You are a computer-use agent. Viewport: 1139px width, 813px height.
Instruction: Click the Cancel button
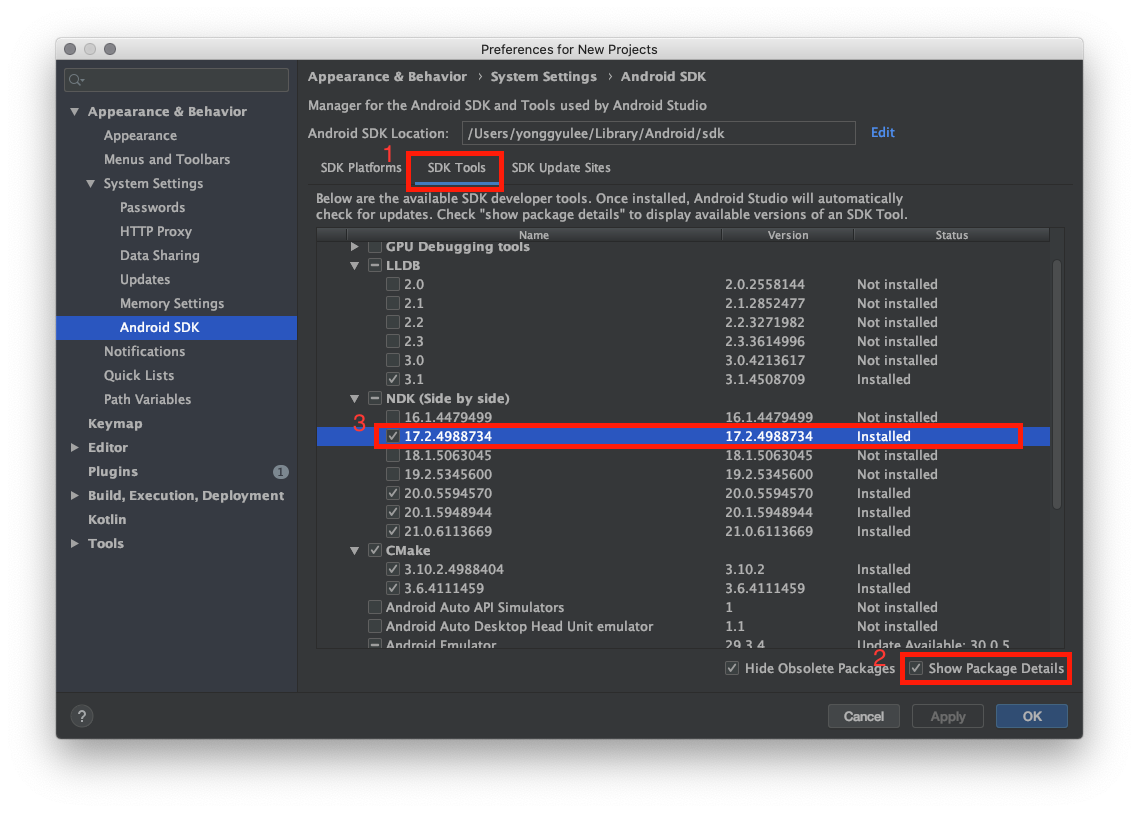[x=864, y=716]
